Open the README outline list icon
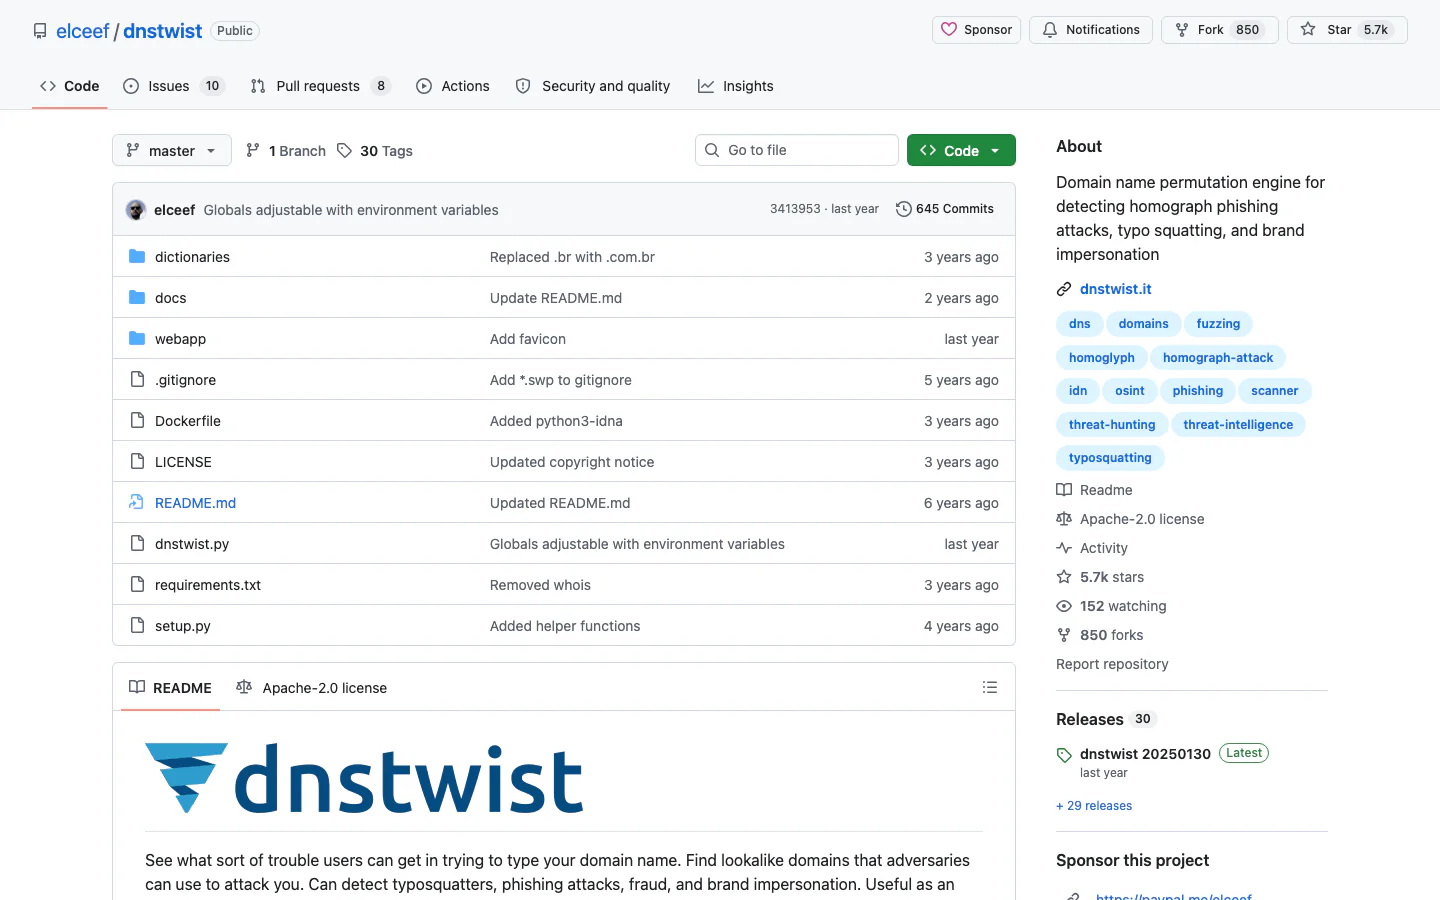Image resolution: width=1440 pixels, height=900 pixels. tap(990, 687)
